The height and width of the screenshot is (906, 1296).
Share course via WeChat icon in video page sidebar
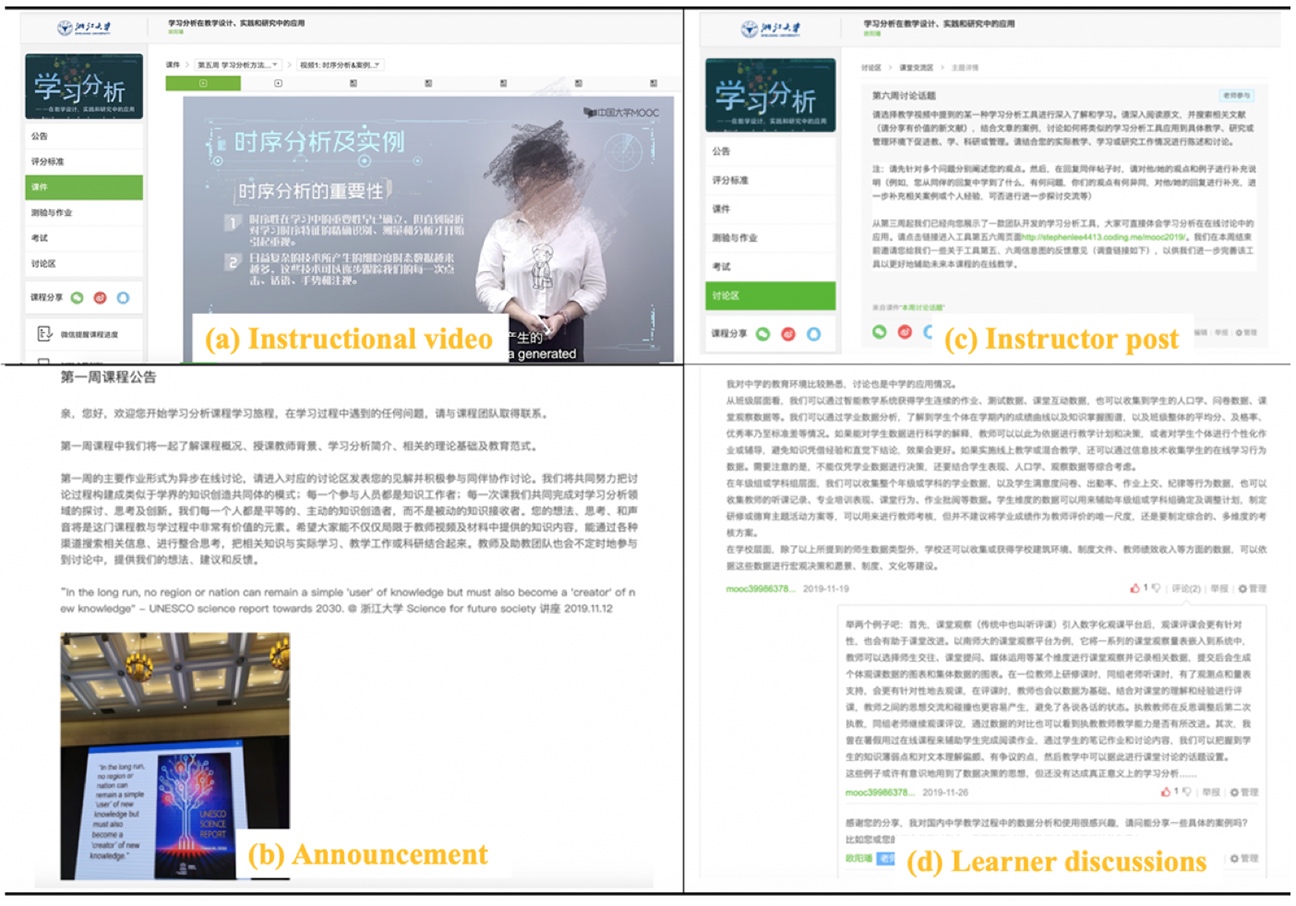point(76,297)
